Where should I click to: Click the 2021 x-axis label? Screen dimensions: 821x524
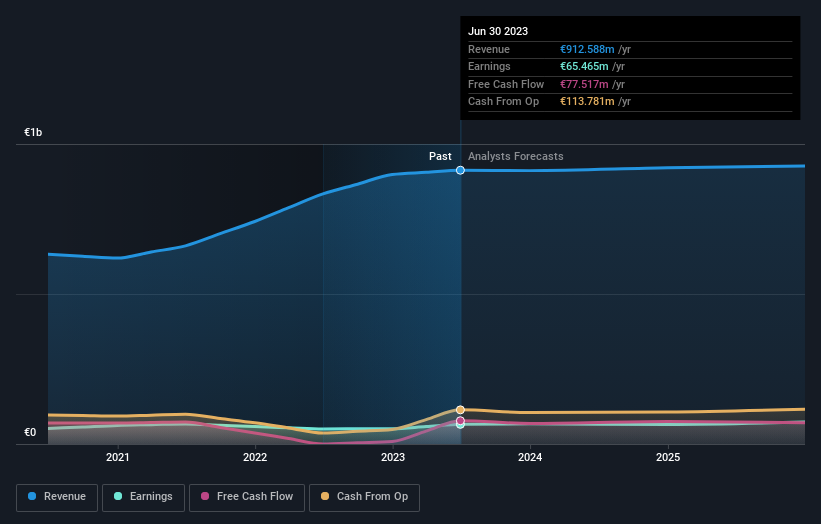coord(118,458)
